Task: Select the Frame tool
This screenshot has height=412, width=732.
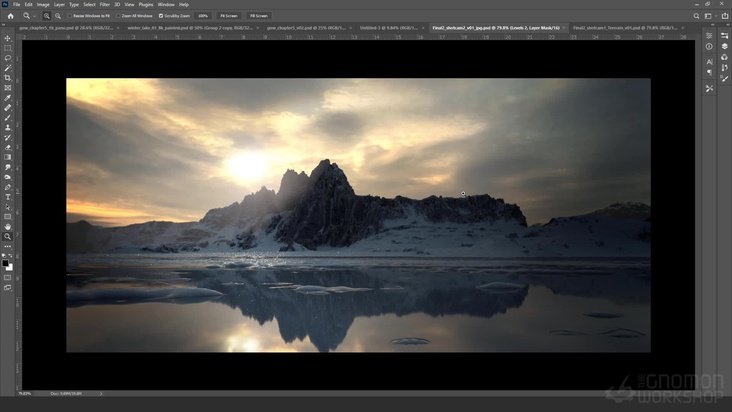Action: click(x=7, y=88)
